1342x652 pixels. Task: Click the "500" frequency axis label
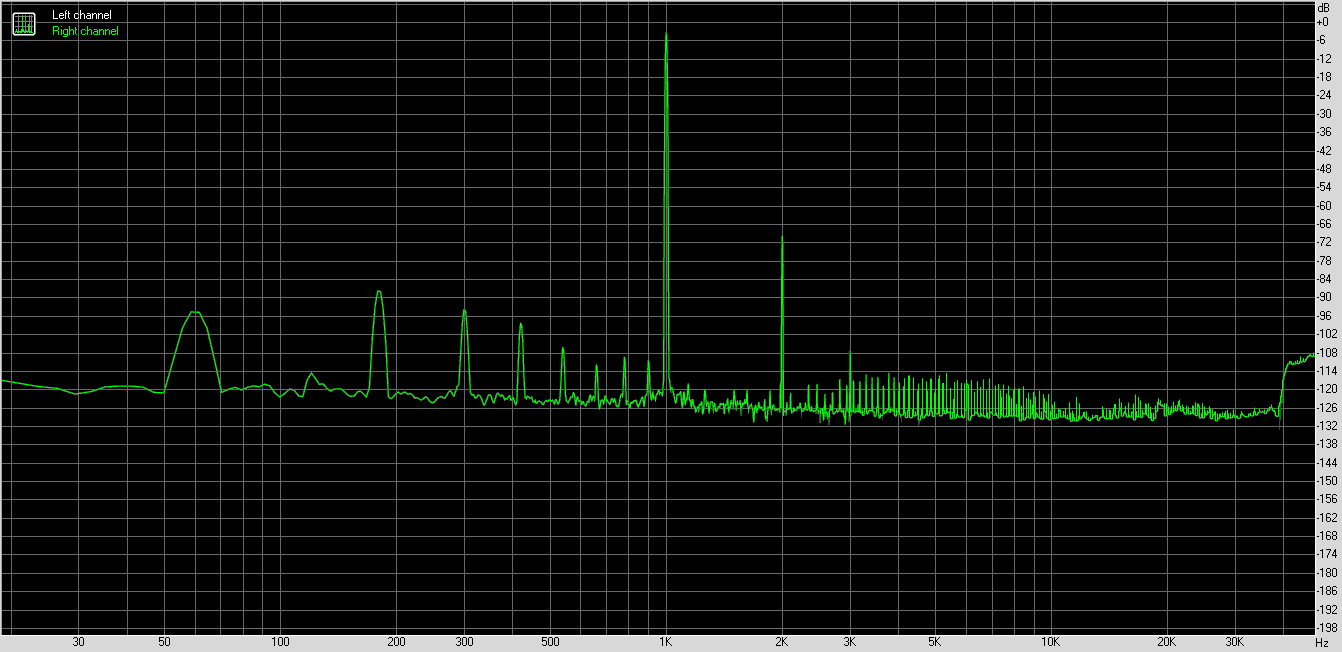tap(550, 642)
